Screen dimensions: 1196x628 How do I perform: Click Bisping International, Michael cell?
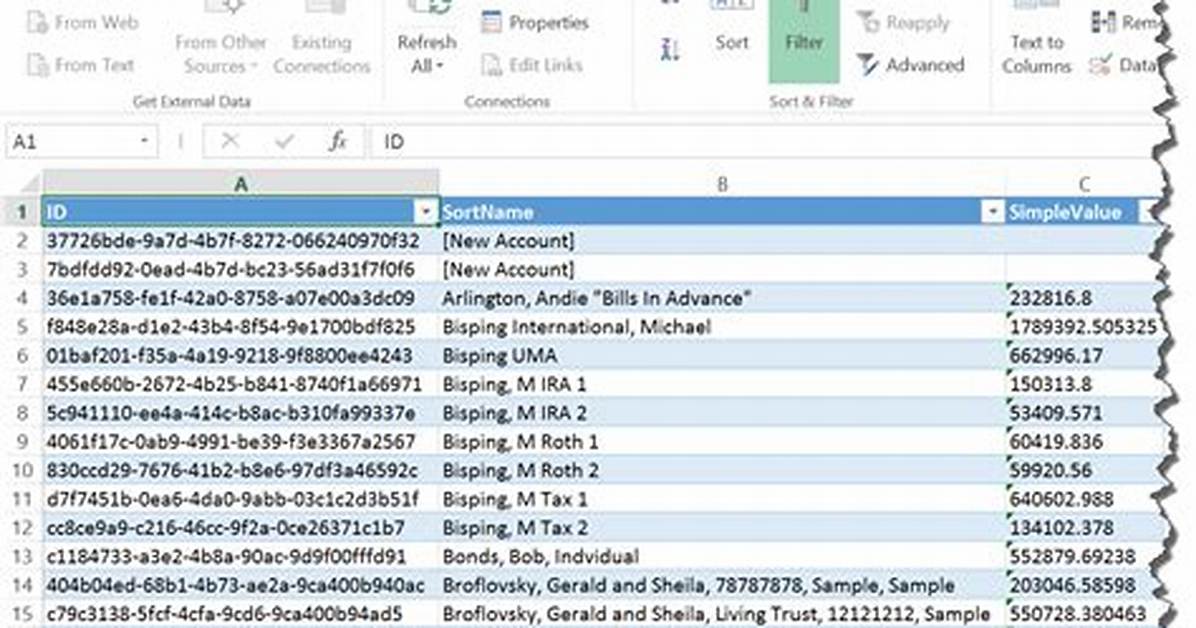point(722,327)
